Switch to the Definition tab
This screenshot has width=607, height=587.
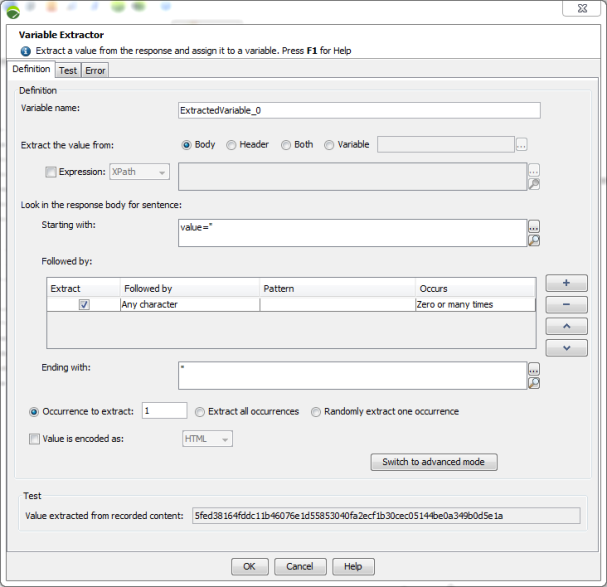[31, 69]
